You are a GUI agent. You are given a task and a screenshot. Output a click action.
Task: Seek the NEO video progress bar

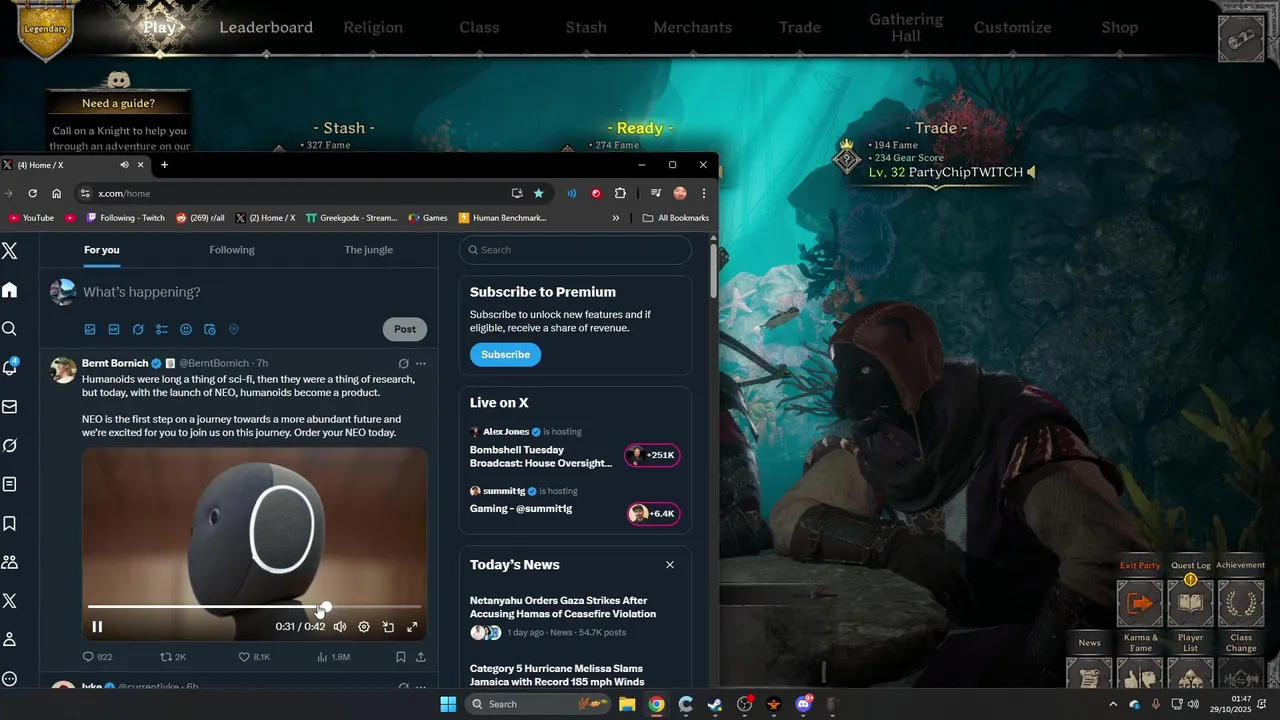click(254, 607)
